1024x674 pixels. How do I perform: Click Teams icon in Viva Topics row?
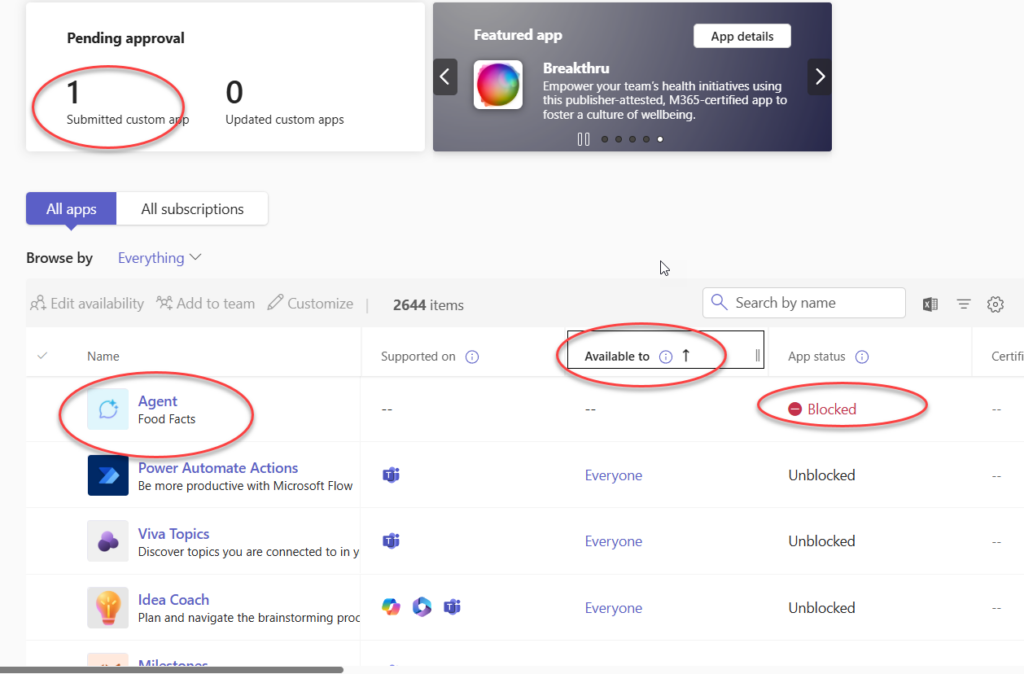point(391,541)
